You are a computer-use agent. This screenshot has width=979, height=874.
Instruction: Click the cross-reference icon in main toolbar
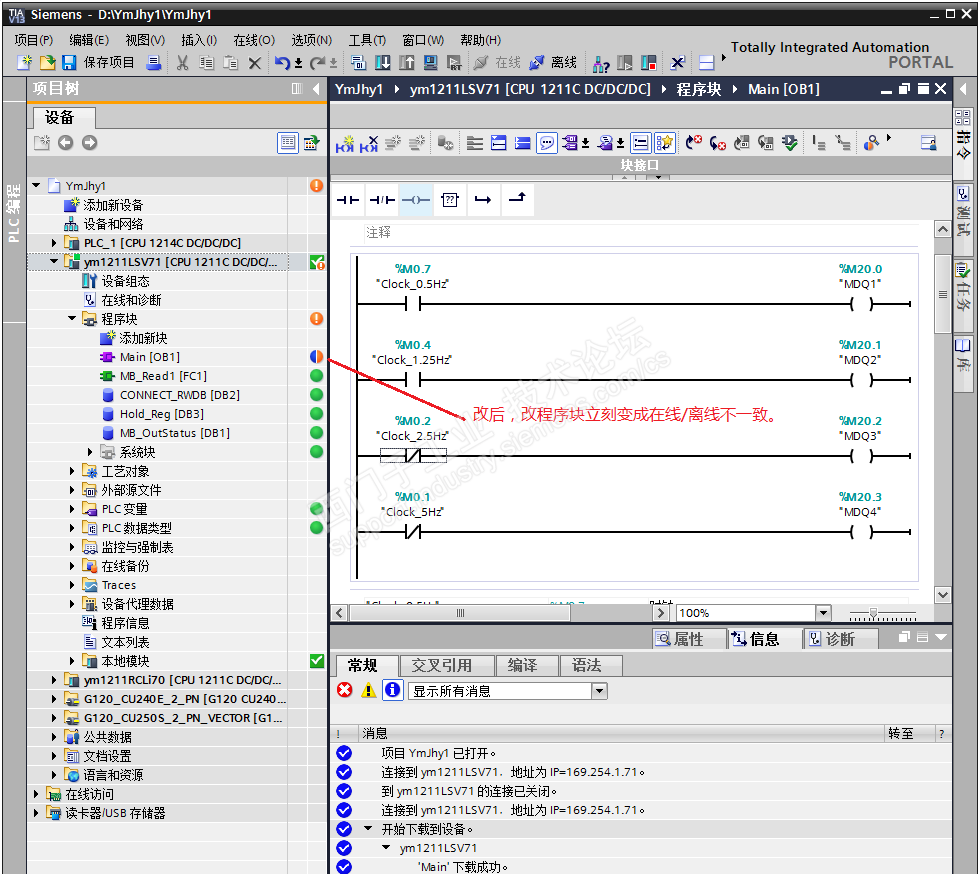point(677,62)
